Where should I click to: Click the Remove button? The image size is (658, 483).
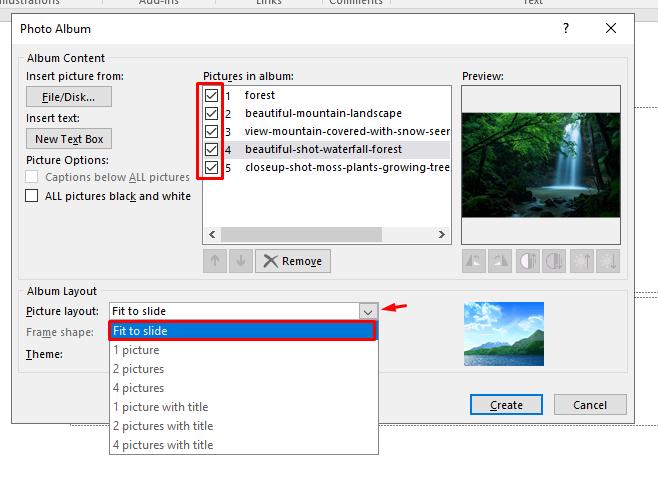pos(293,261)
